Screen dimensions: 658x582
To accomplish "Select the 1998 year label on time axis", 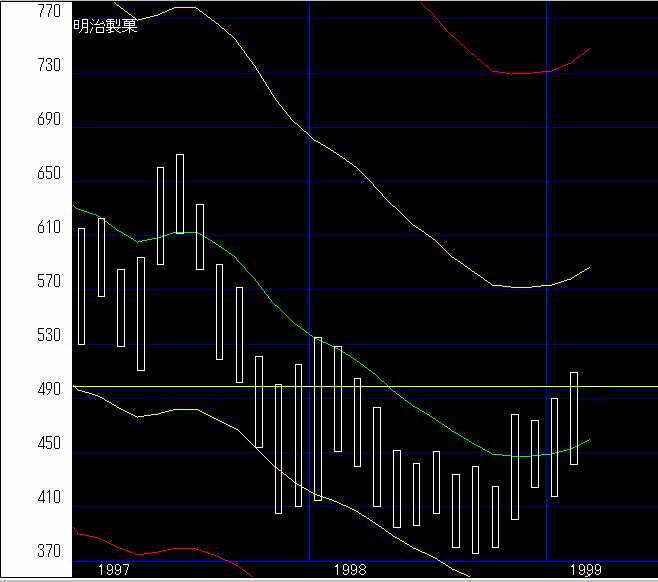I will pos(350,569).
